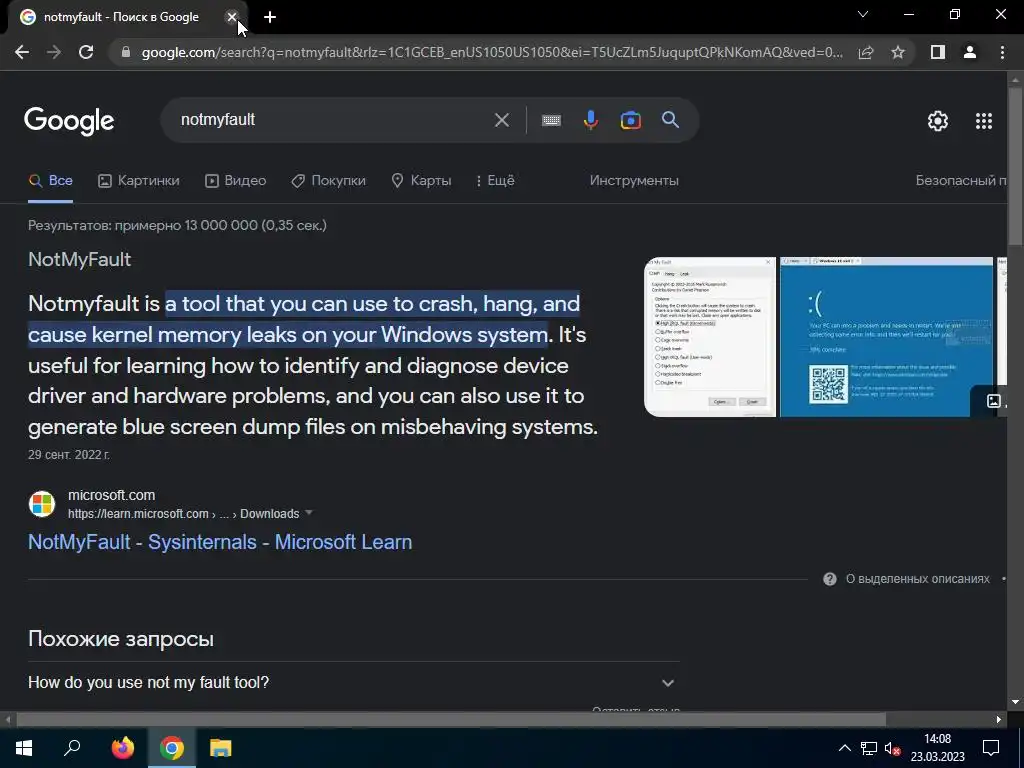Open dropdown arrow next to Downloads breadcrumb

coord(310,513)
